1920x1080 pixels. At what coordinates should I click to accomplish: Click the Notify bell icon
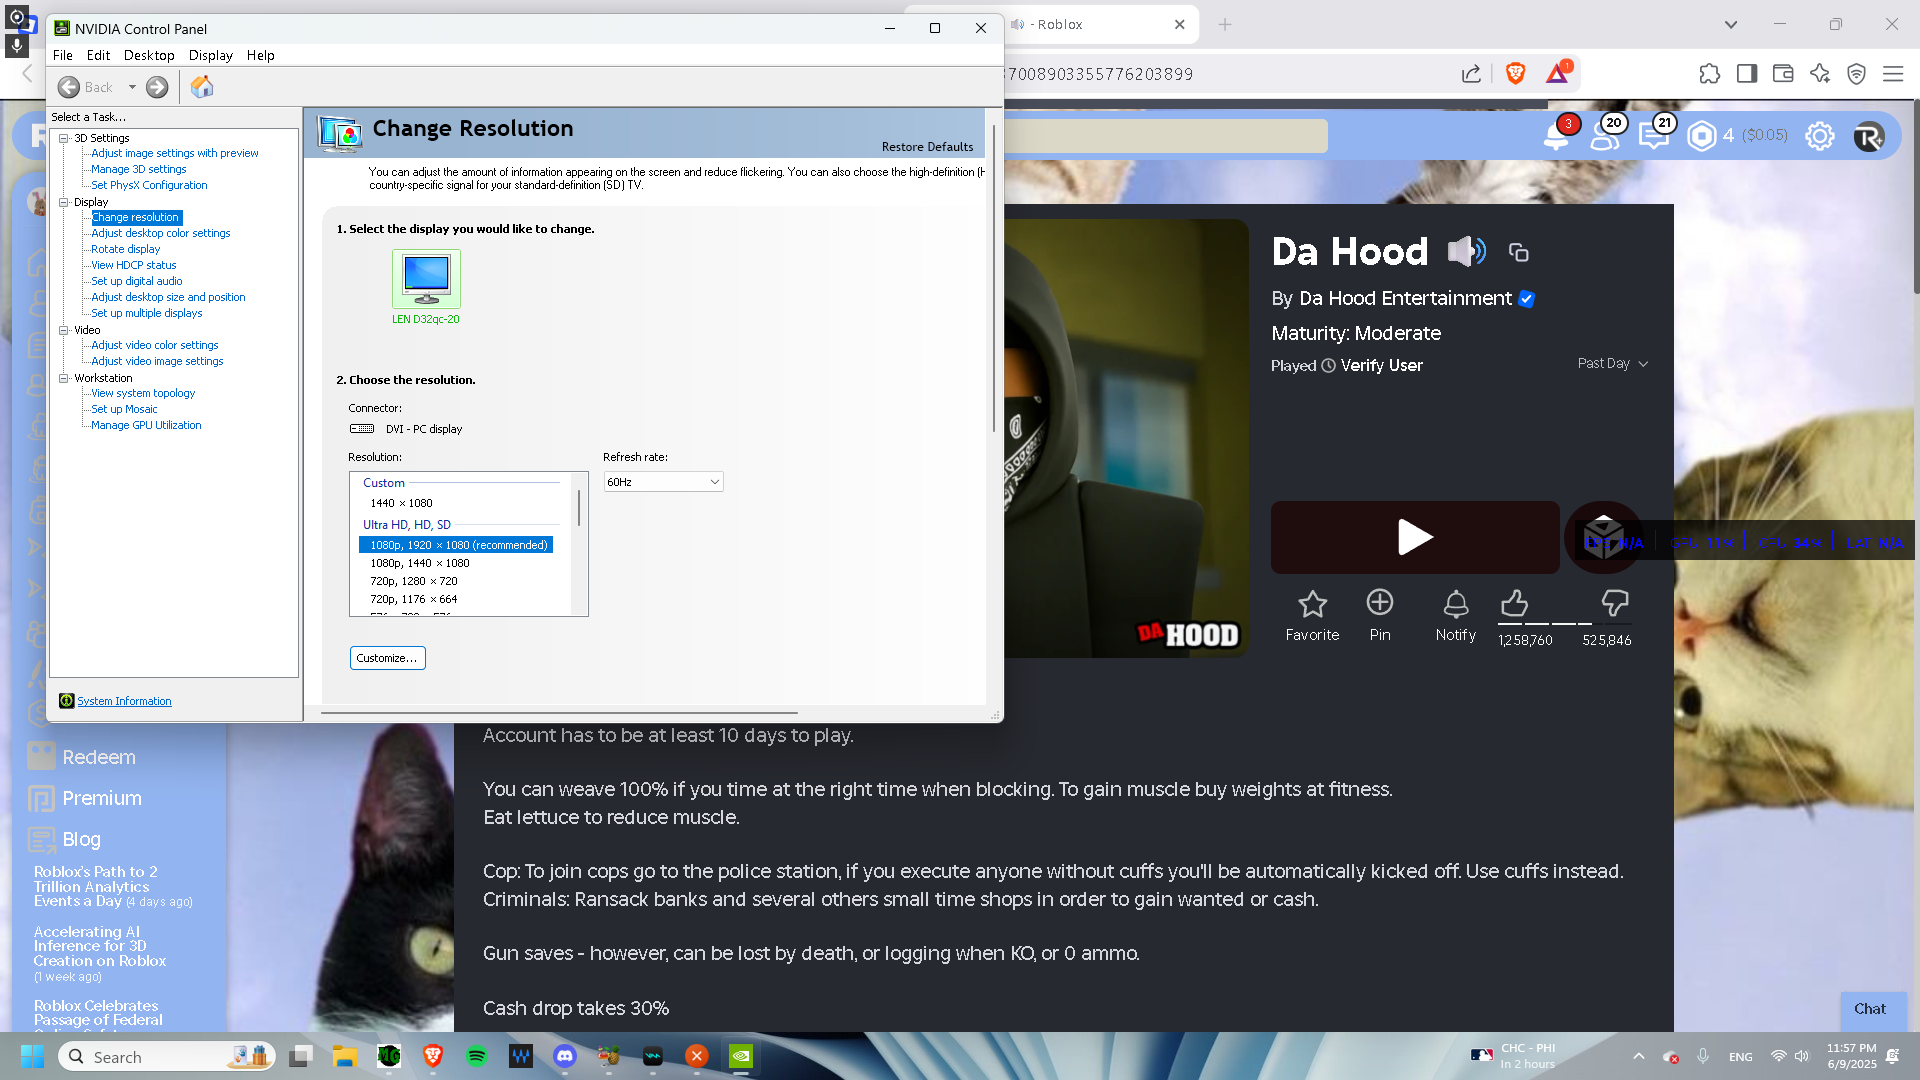tap(1456, 604)
